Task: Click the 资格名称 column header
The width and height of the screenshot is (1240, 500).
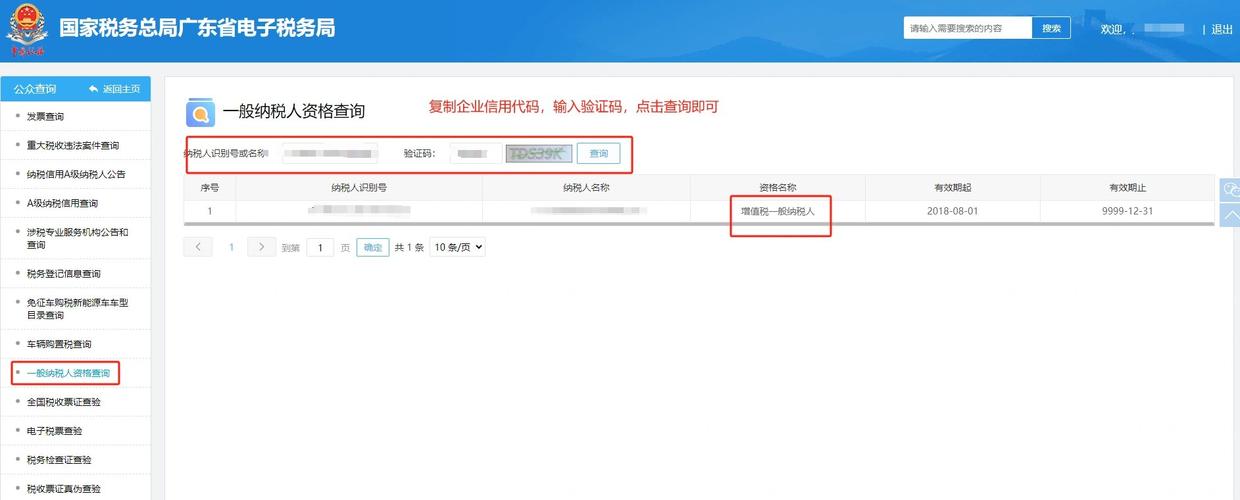Action: 777,187
